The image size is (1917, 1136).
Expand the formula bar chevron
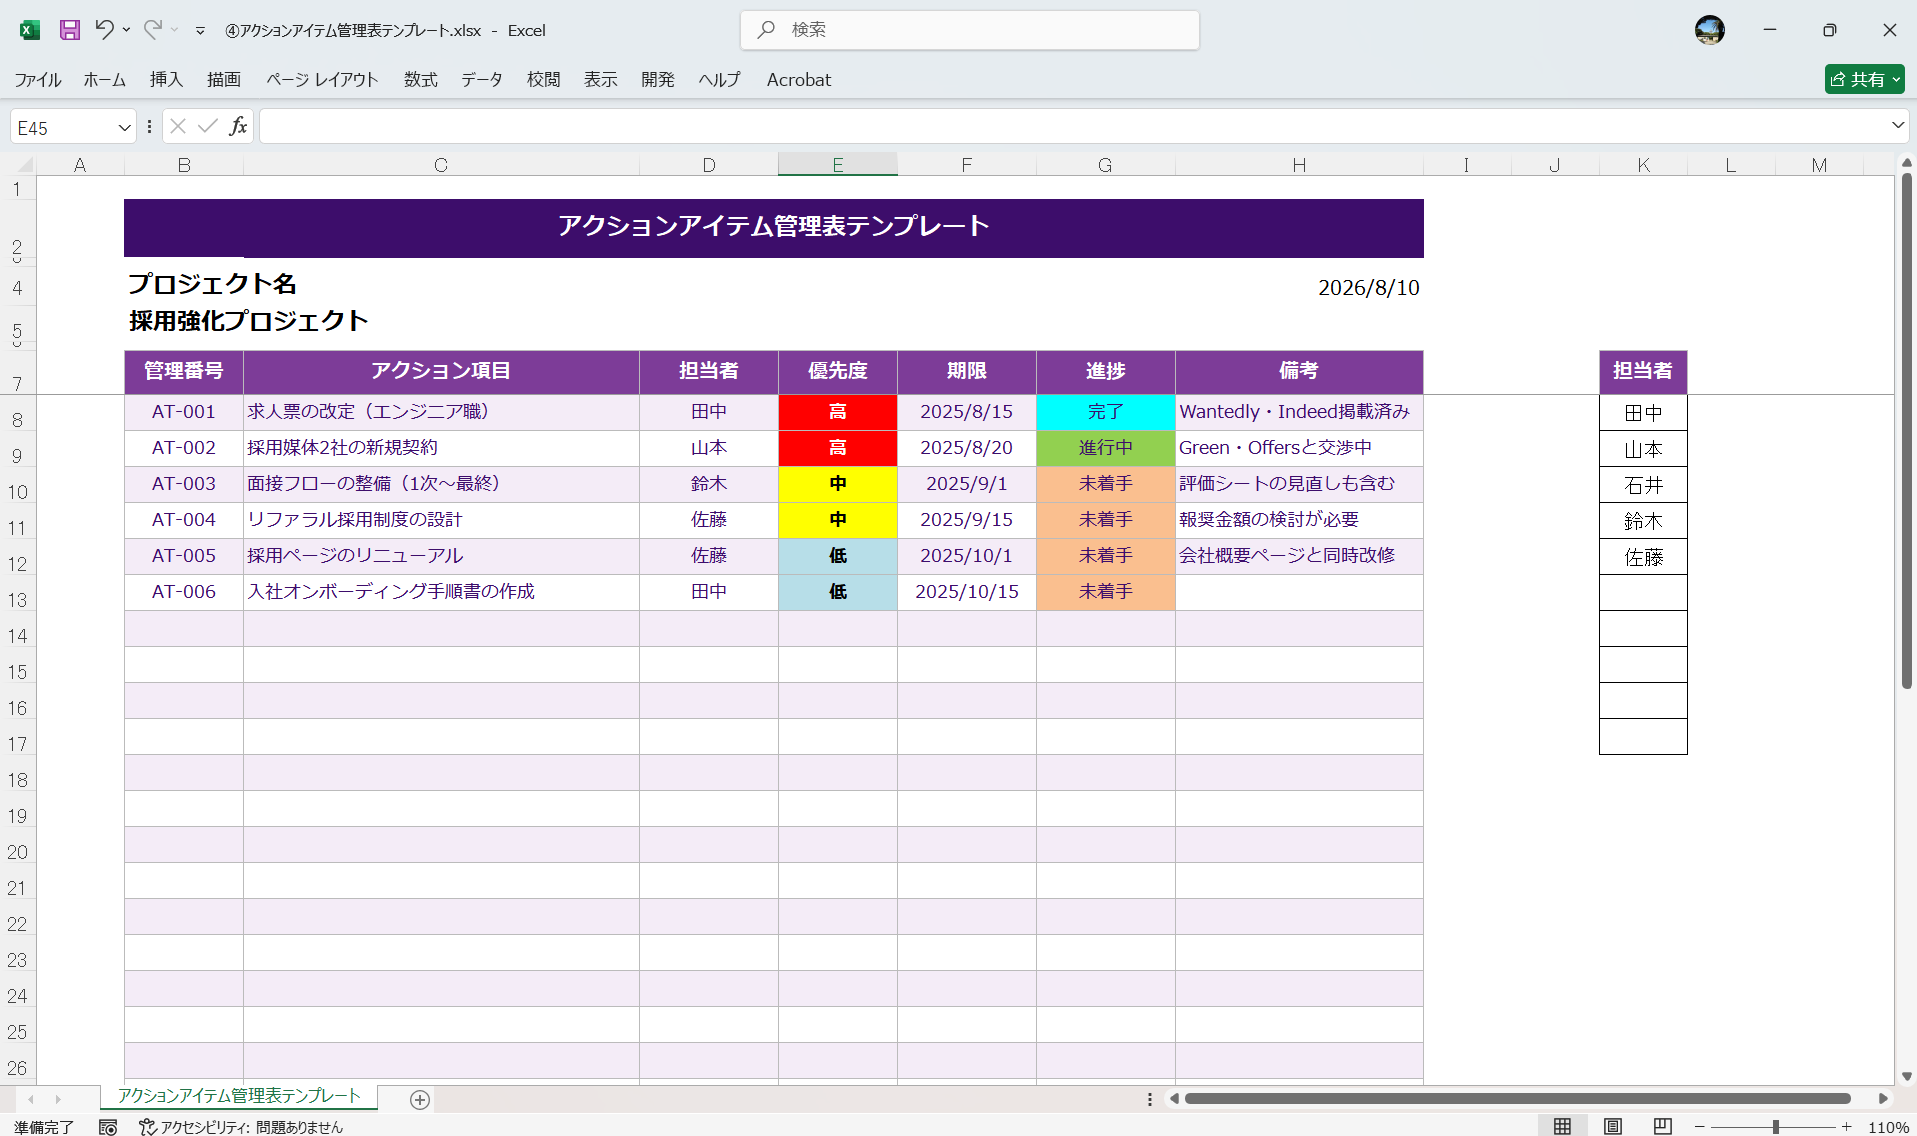coord(1897,126)
